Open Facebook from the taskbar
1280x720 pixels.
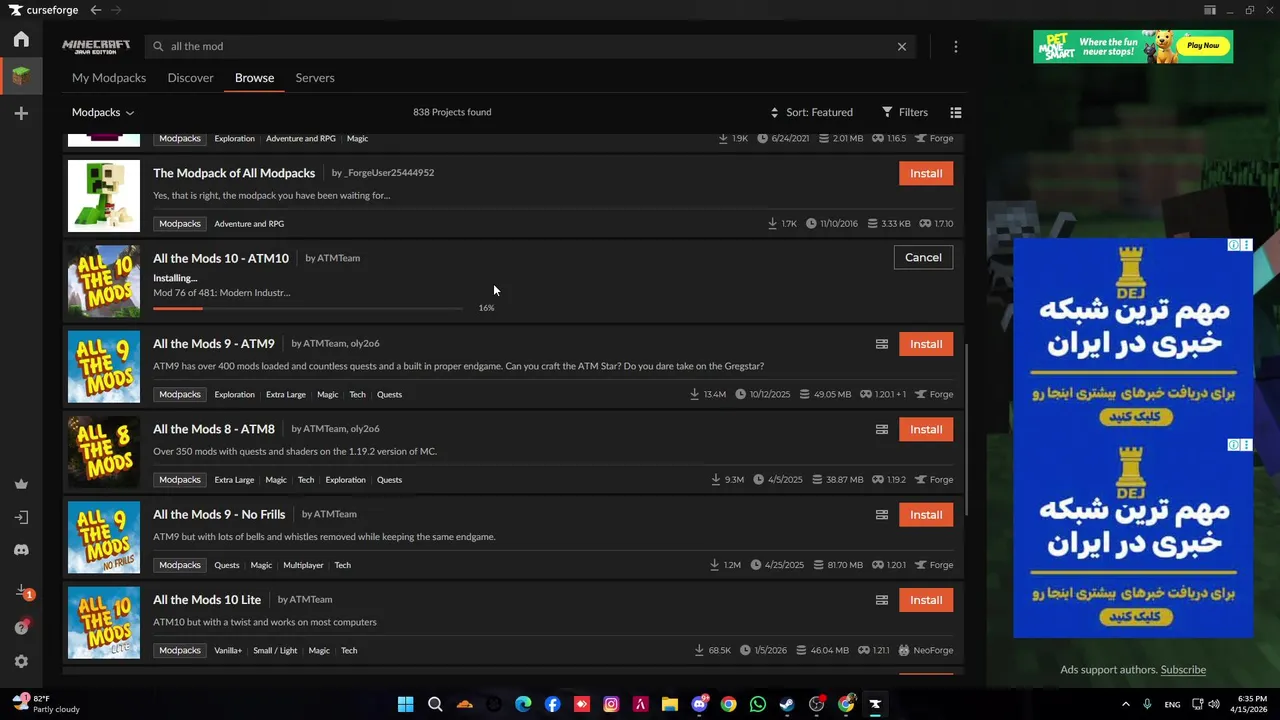pyautogui.click(x=552, y=704)
